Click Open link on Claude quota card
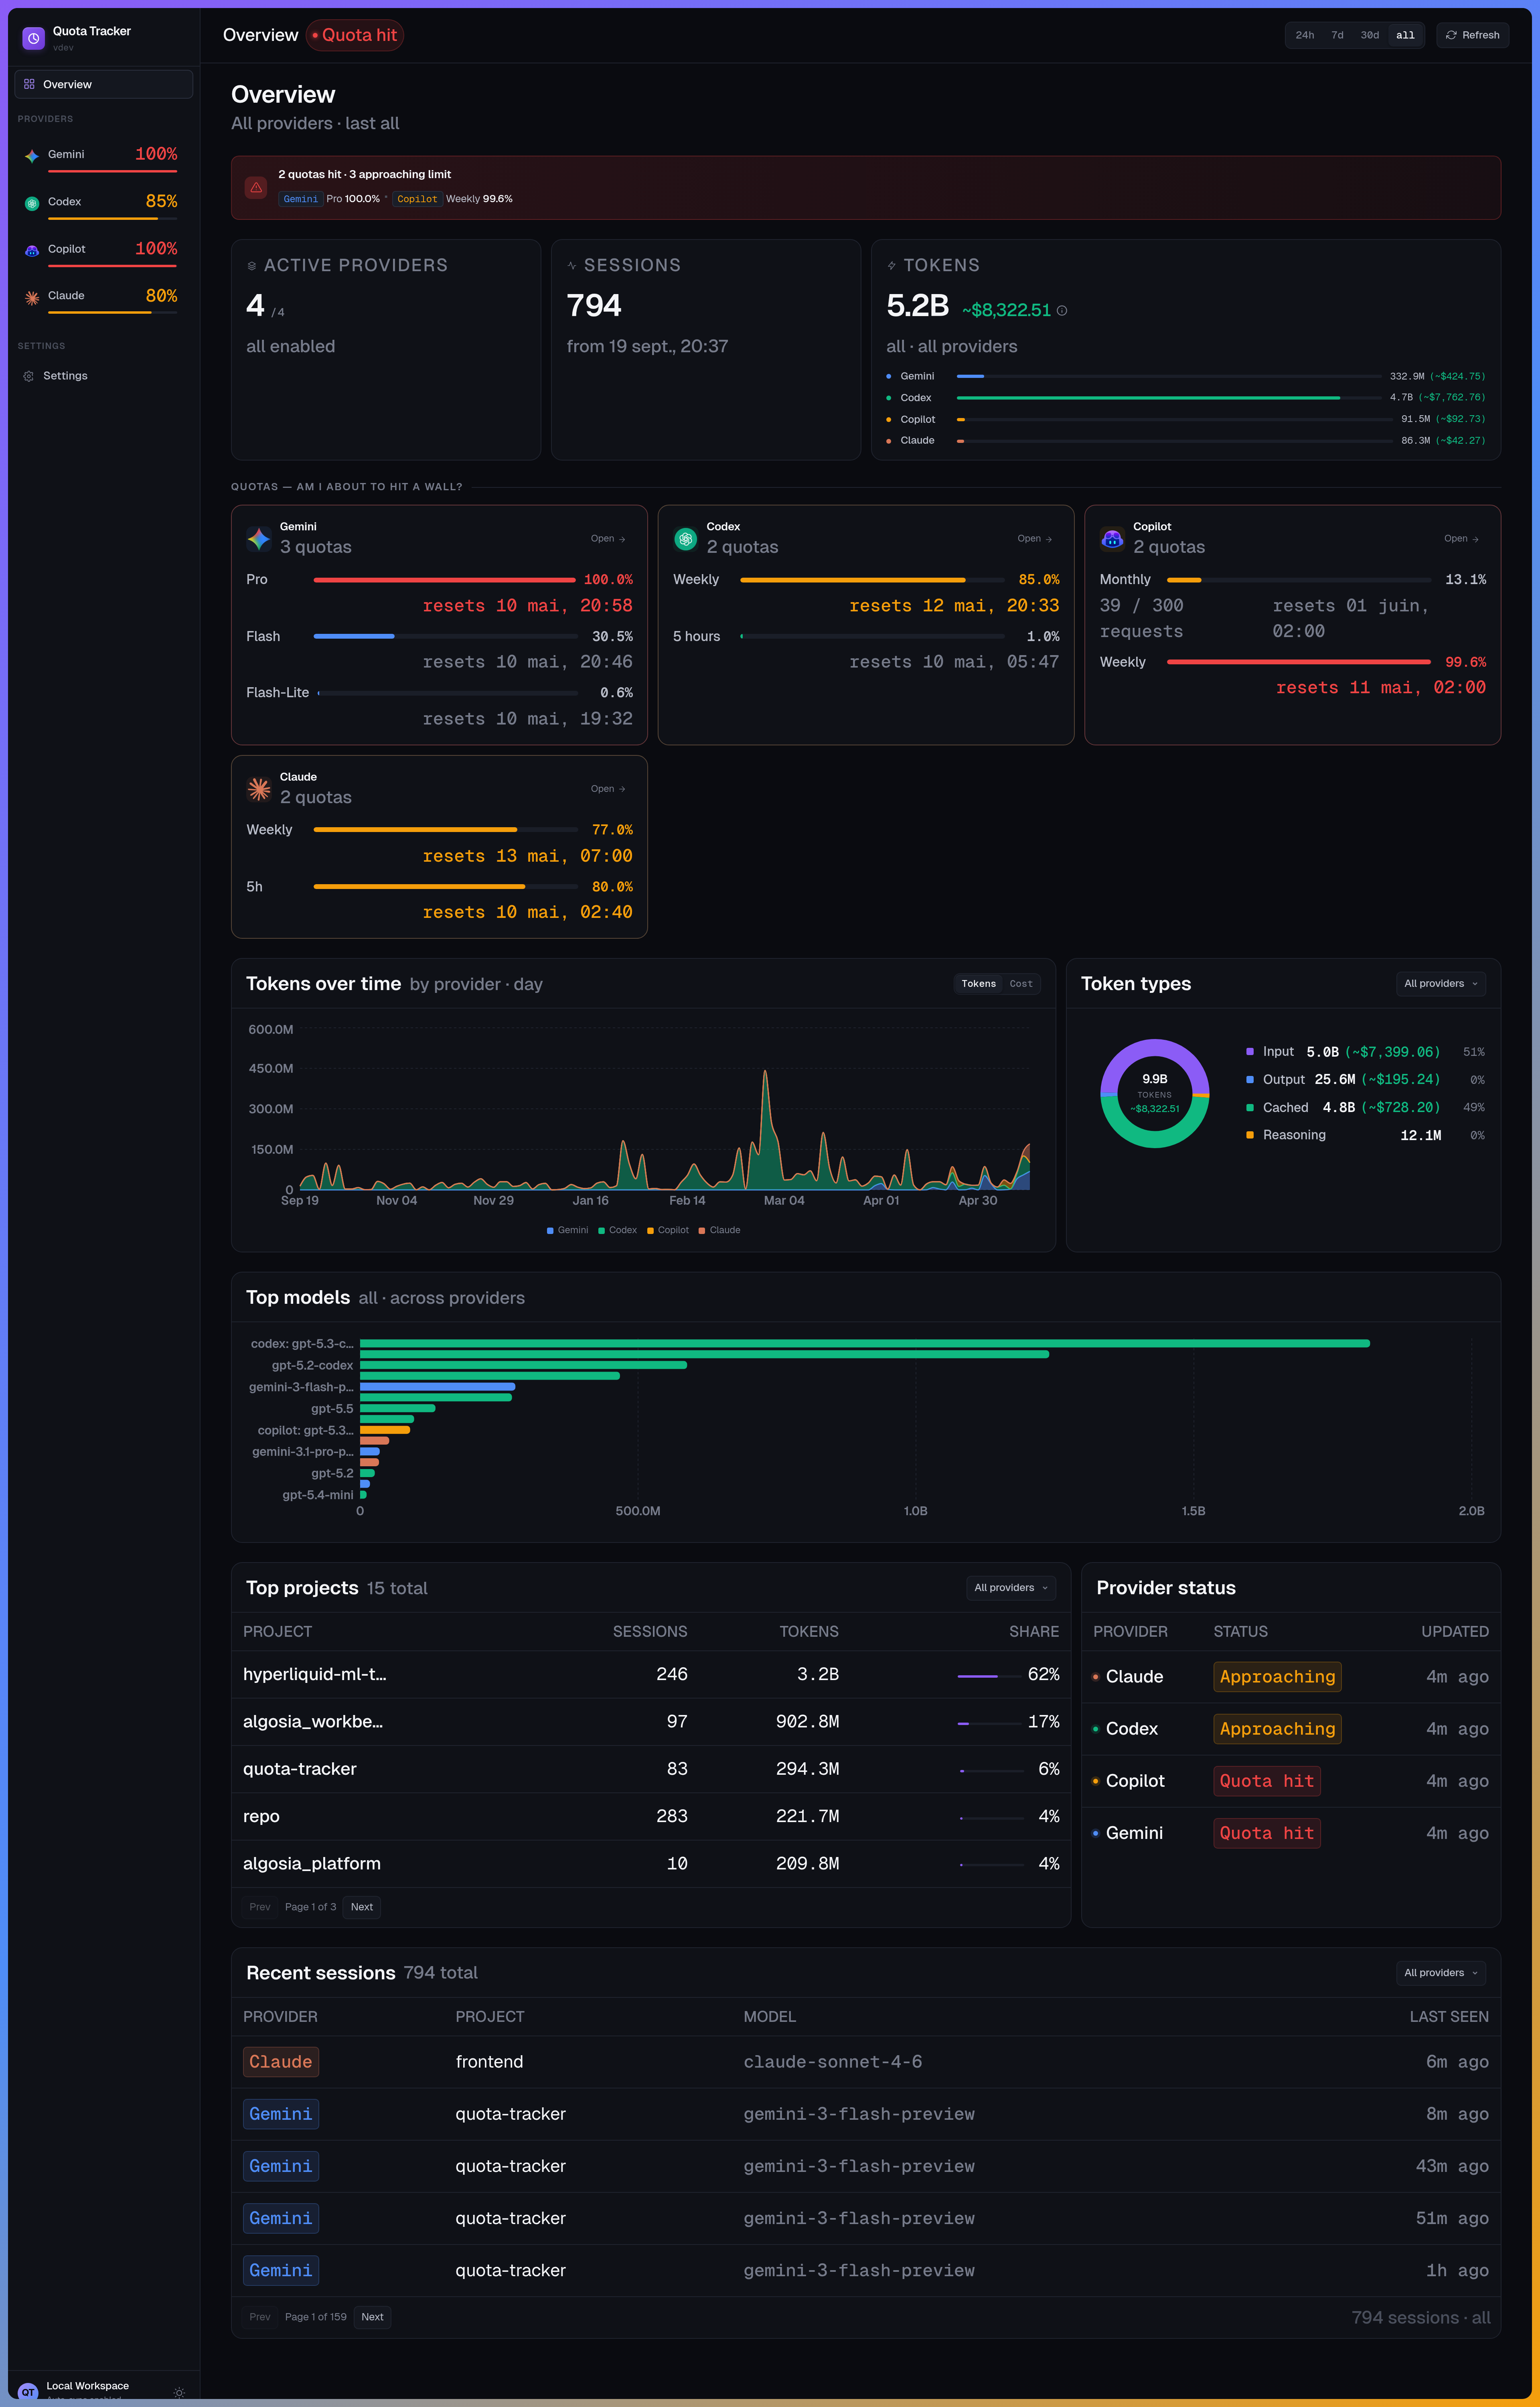This screenshot has height=2407, width=1540. click(608, 789)
